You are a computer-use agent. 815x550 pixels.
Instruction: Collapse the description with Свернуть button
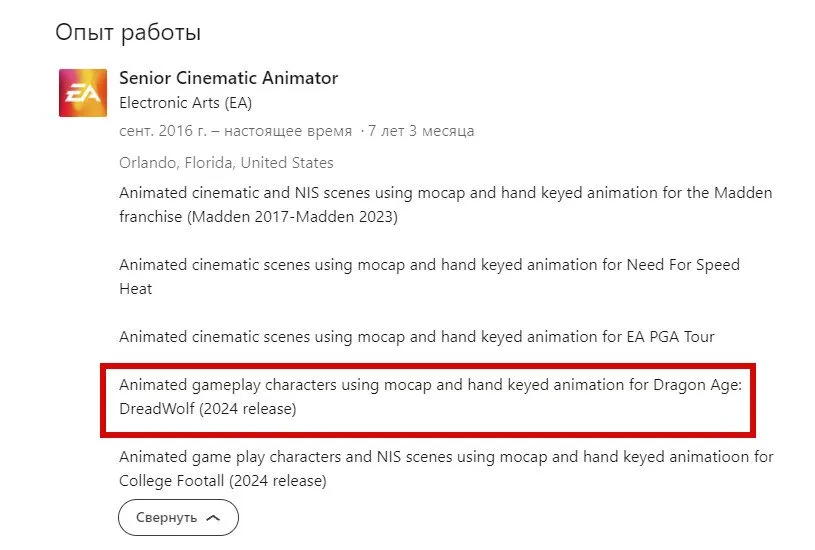point(178,517)
